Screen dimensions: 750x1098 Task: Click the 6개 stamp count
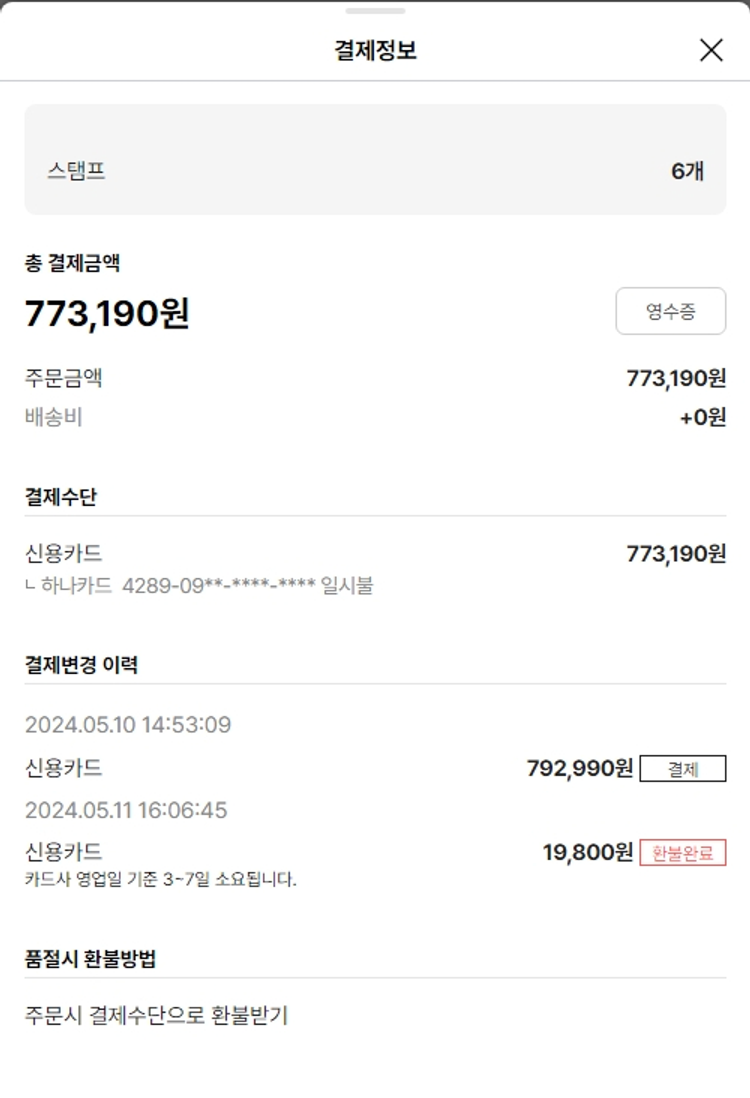(687, 171)
